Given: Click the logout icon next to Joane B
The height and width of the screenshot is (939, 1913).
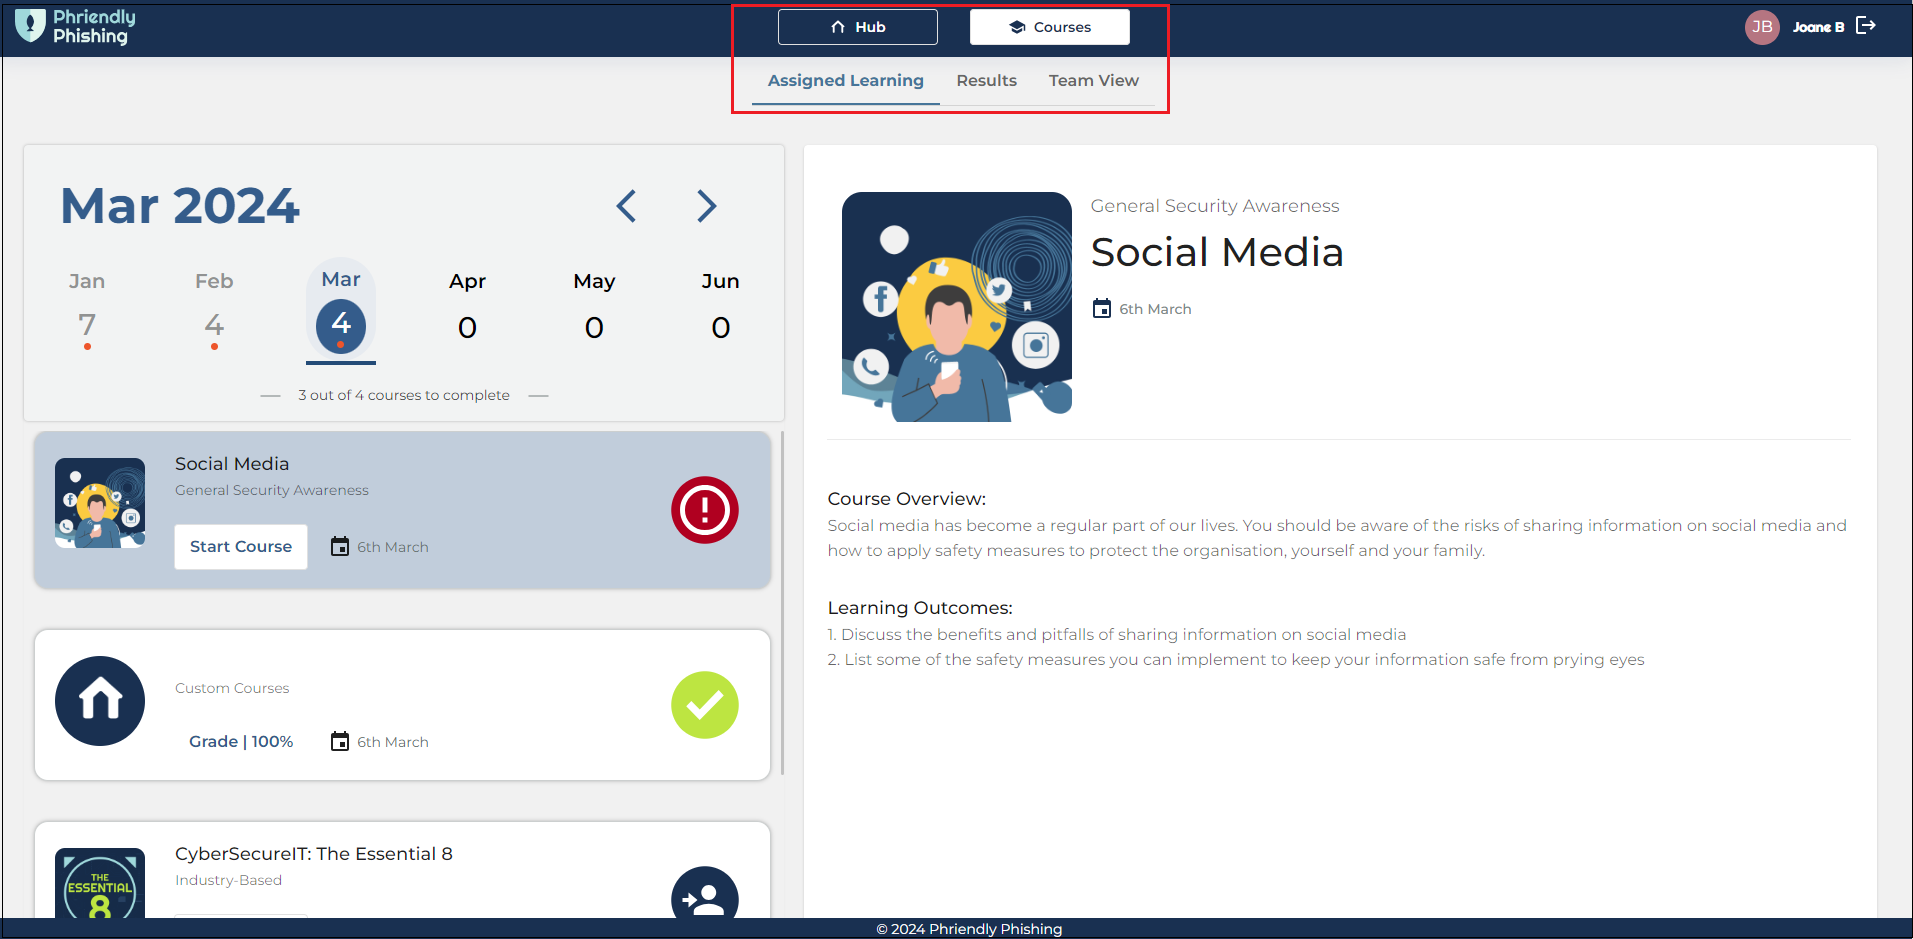Looking at the screenshot, I should coord(1866,26).
